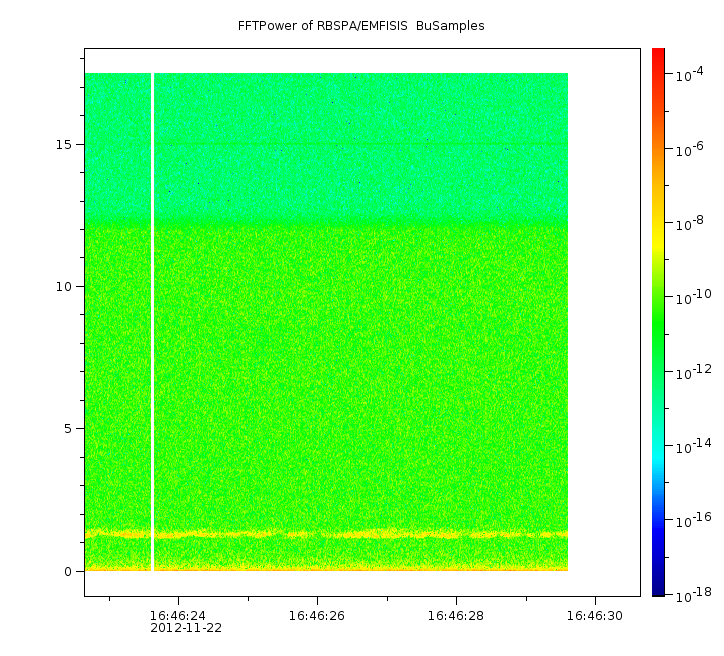Click the empty white area right of spectrogram
724x656 pixels.
tap(603, 320)
